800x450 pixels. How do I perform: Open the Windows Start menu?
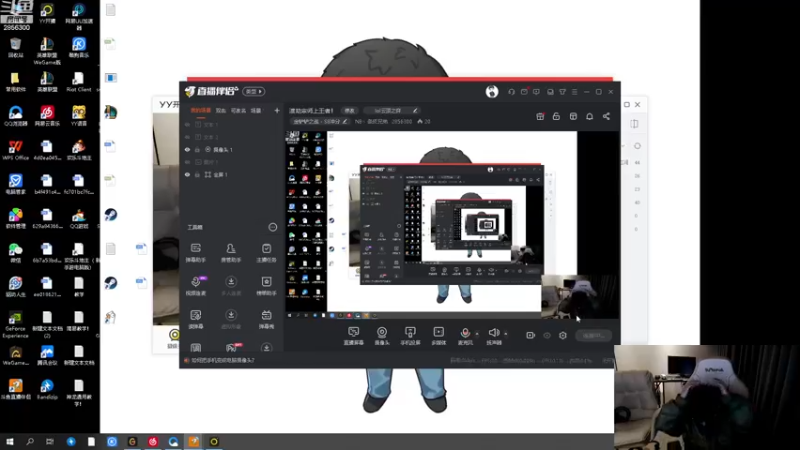tap(10, 441)
